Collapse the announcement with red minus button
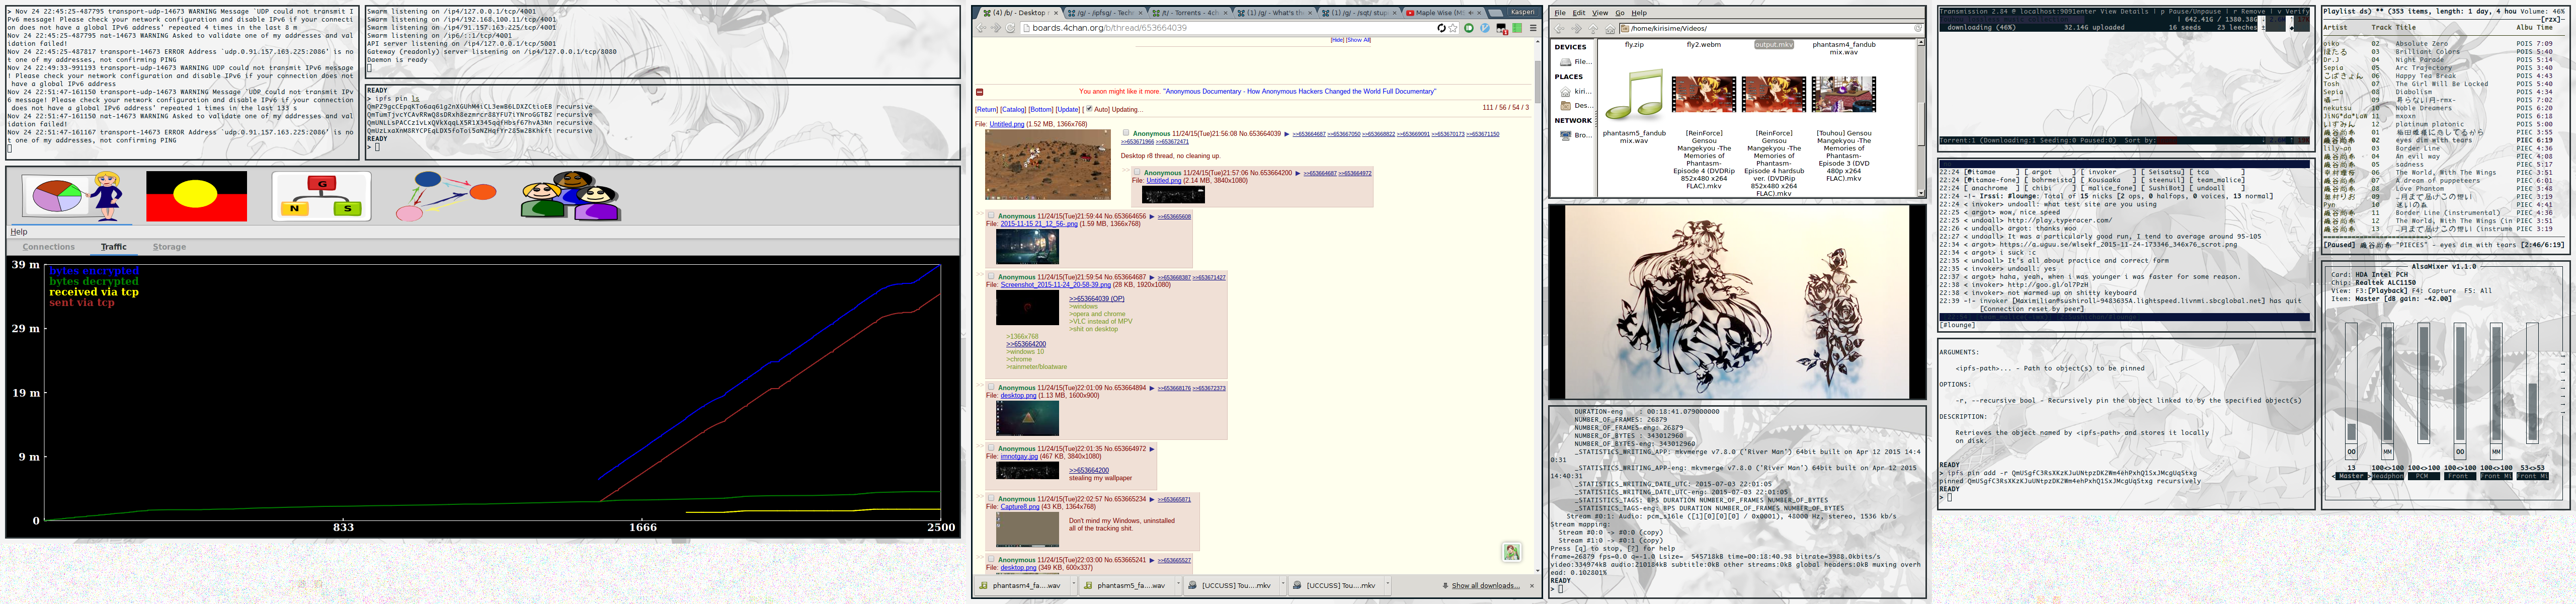2576x604 pixels. click(x=980, y=92)
